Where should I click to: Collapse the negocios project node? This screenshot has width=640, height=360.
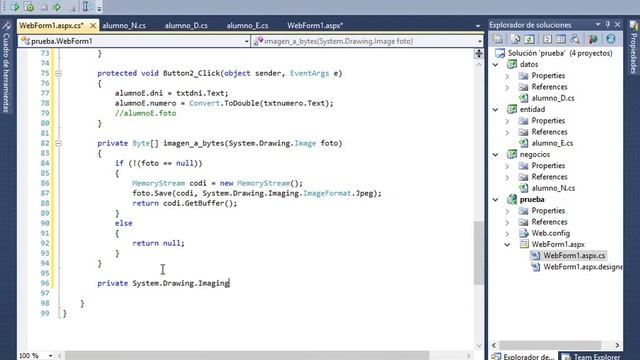click(496, 155)
